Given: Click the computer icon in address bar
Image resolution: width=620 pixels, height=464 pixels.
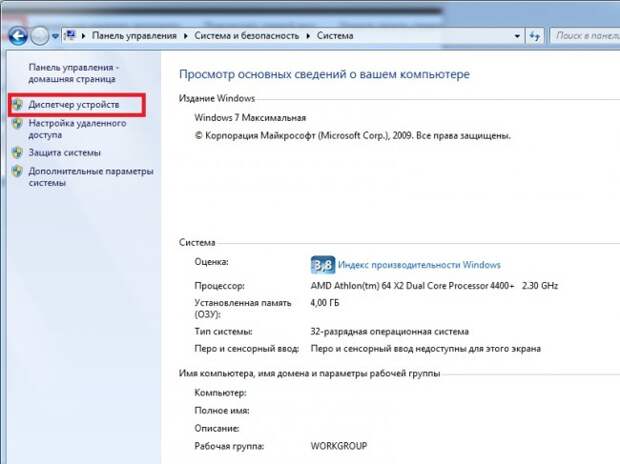Looking at the screenshot, I should tap(70, 36).
